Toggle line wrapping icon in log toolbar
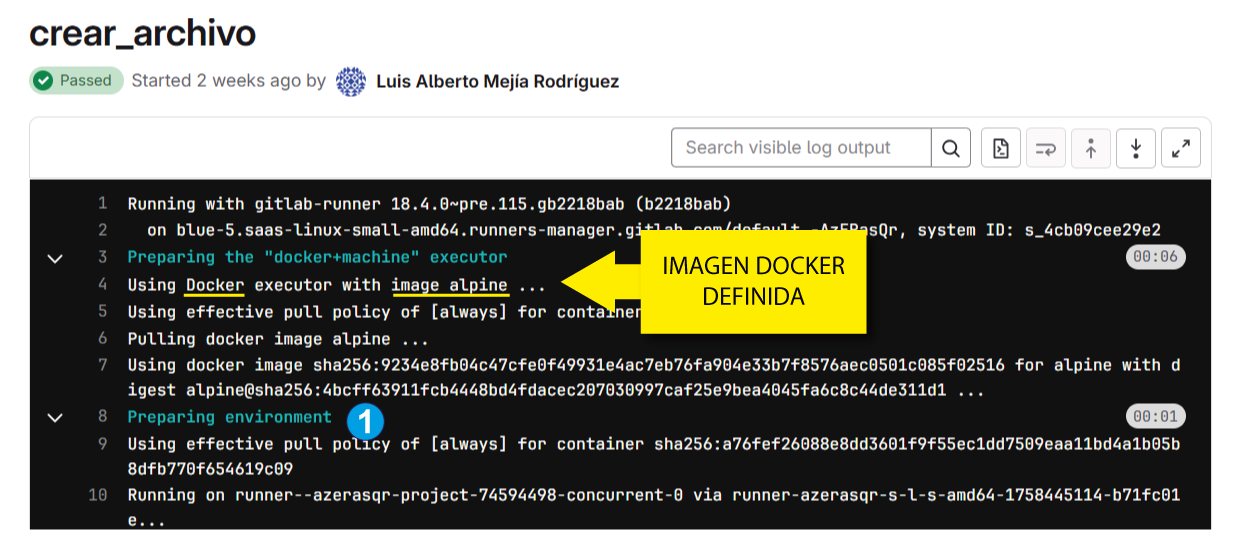Image resolution: width=1239 pixels, height=548 pixels. 1045,148
